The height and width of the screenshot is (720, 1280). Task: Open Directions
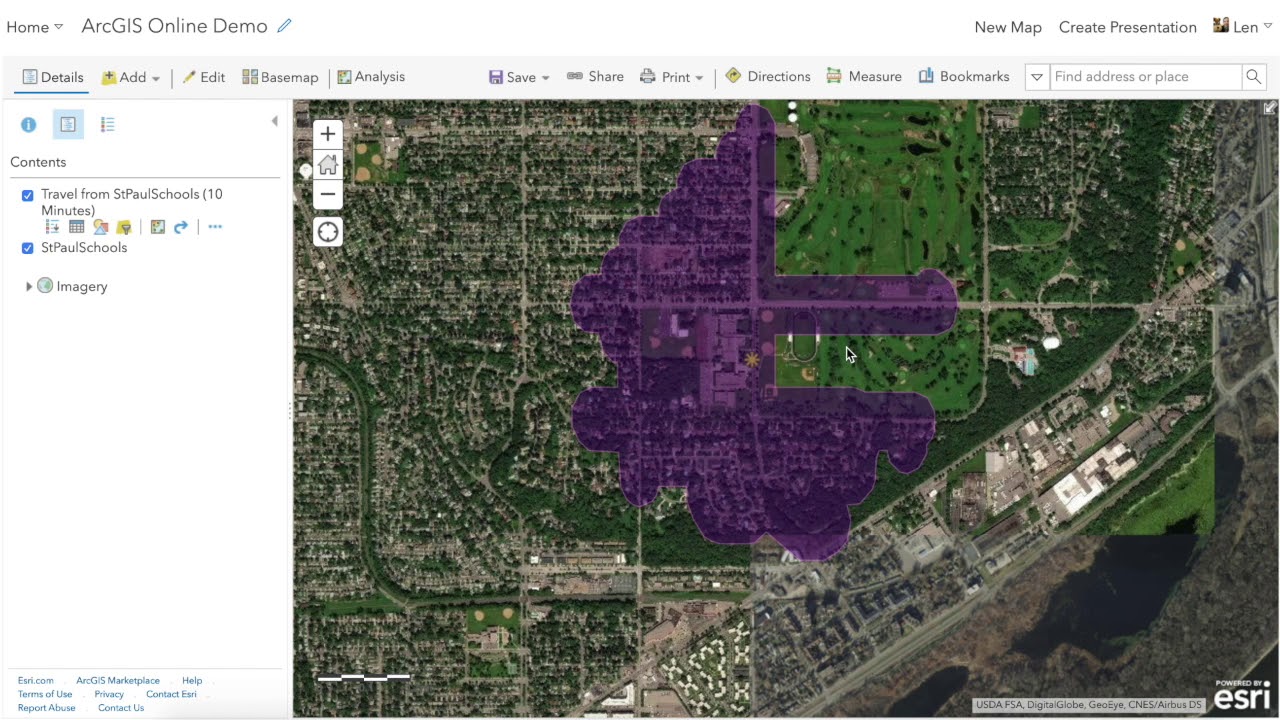768,77
